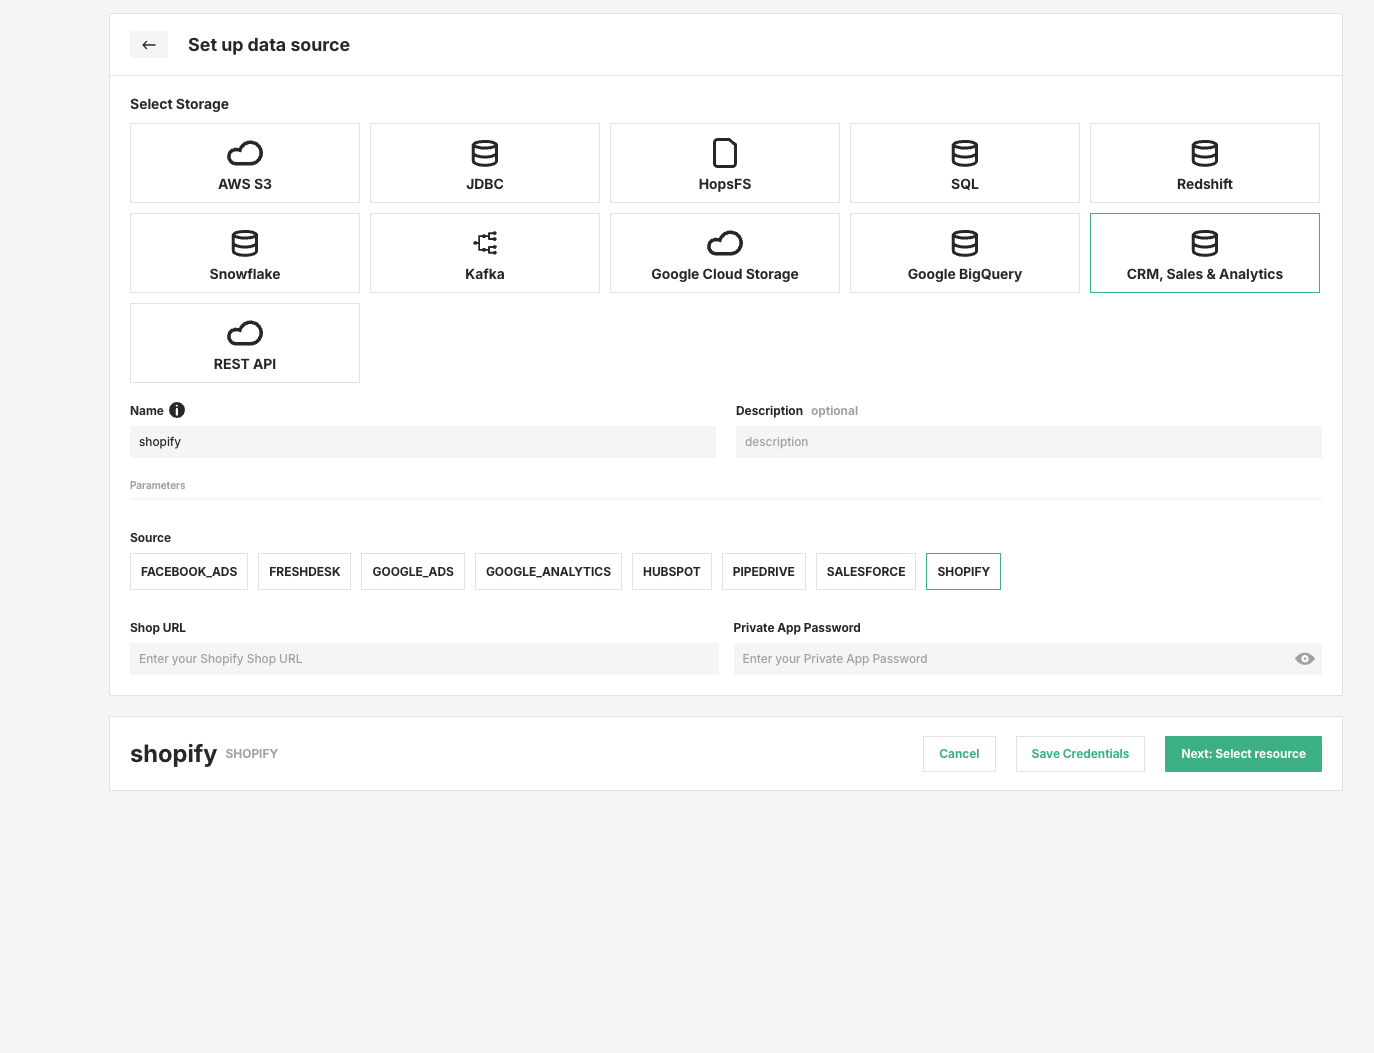Select the JDBC storage option
The height and width of the screenshot is (1053, 1374).
[x=484, y=162]
